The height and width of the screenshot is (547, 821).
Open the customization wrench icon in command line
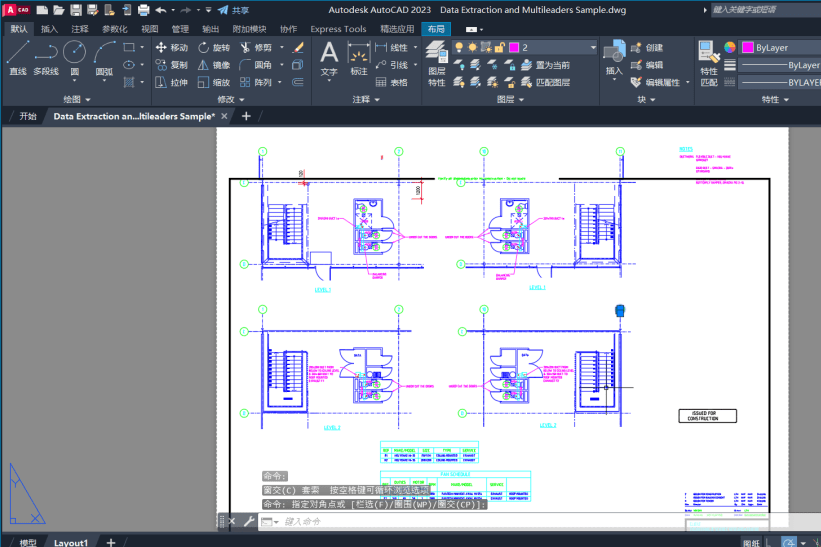249,521
